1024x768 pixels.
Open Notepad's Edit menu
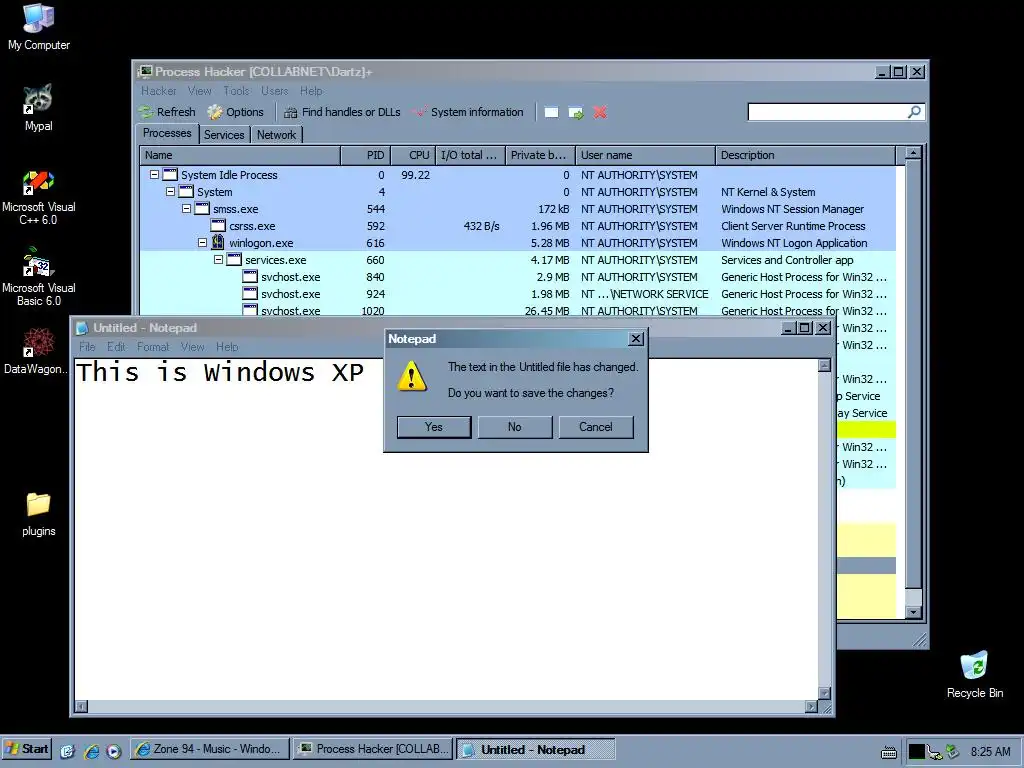click(x=116, y=347)
